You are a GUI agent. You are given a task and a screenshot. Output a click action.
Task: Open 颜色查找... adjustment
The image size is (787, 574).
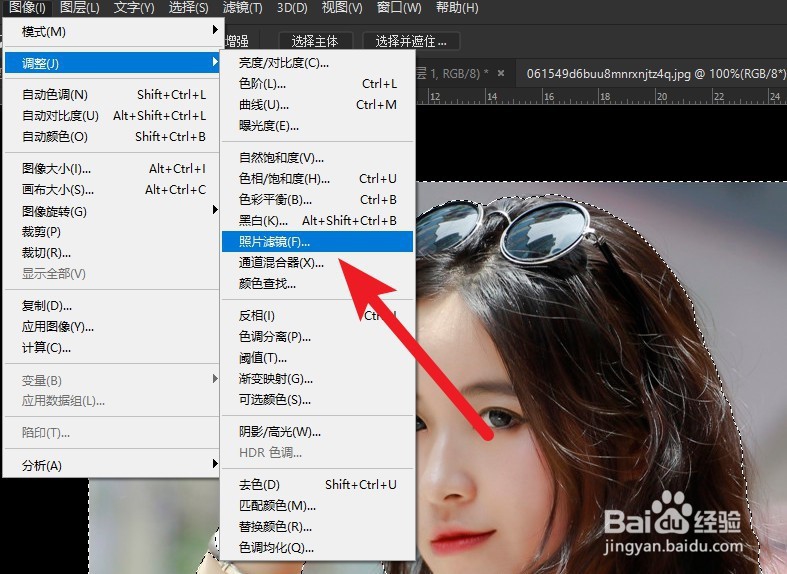point(317,283)
